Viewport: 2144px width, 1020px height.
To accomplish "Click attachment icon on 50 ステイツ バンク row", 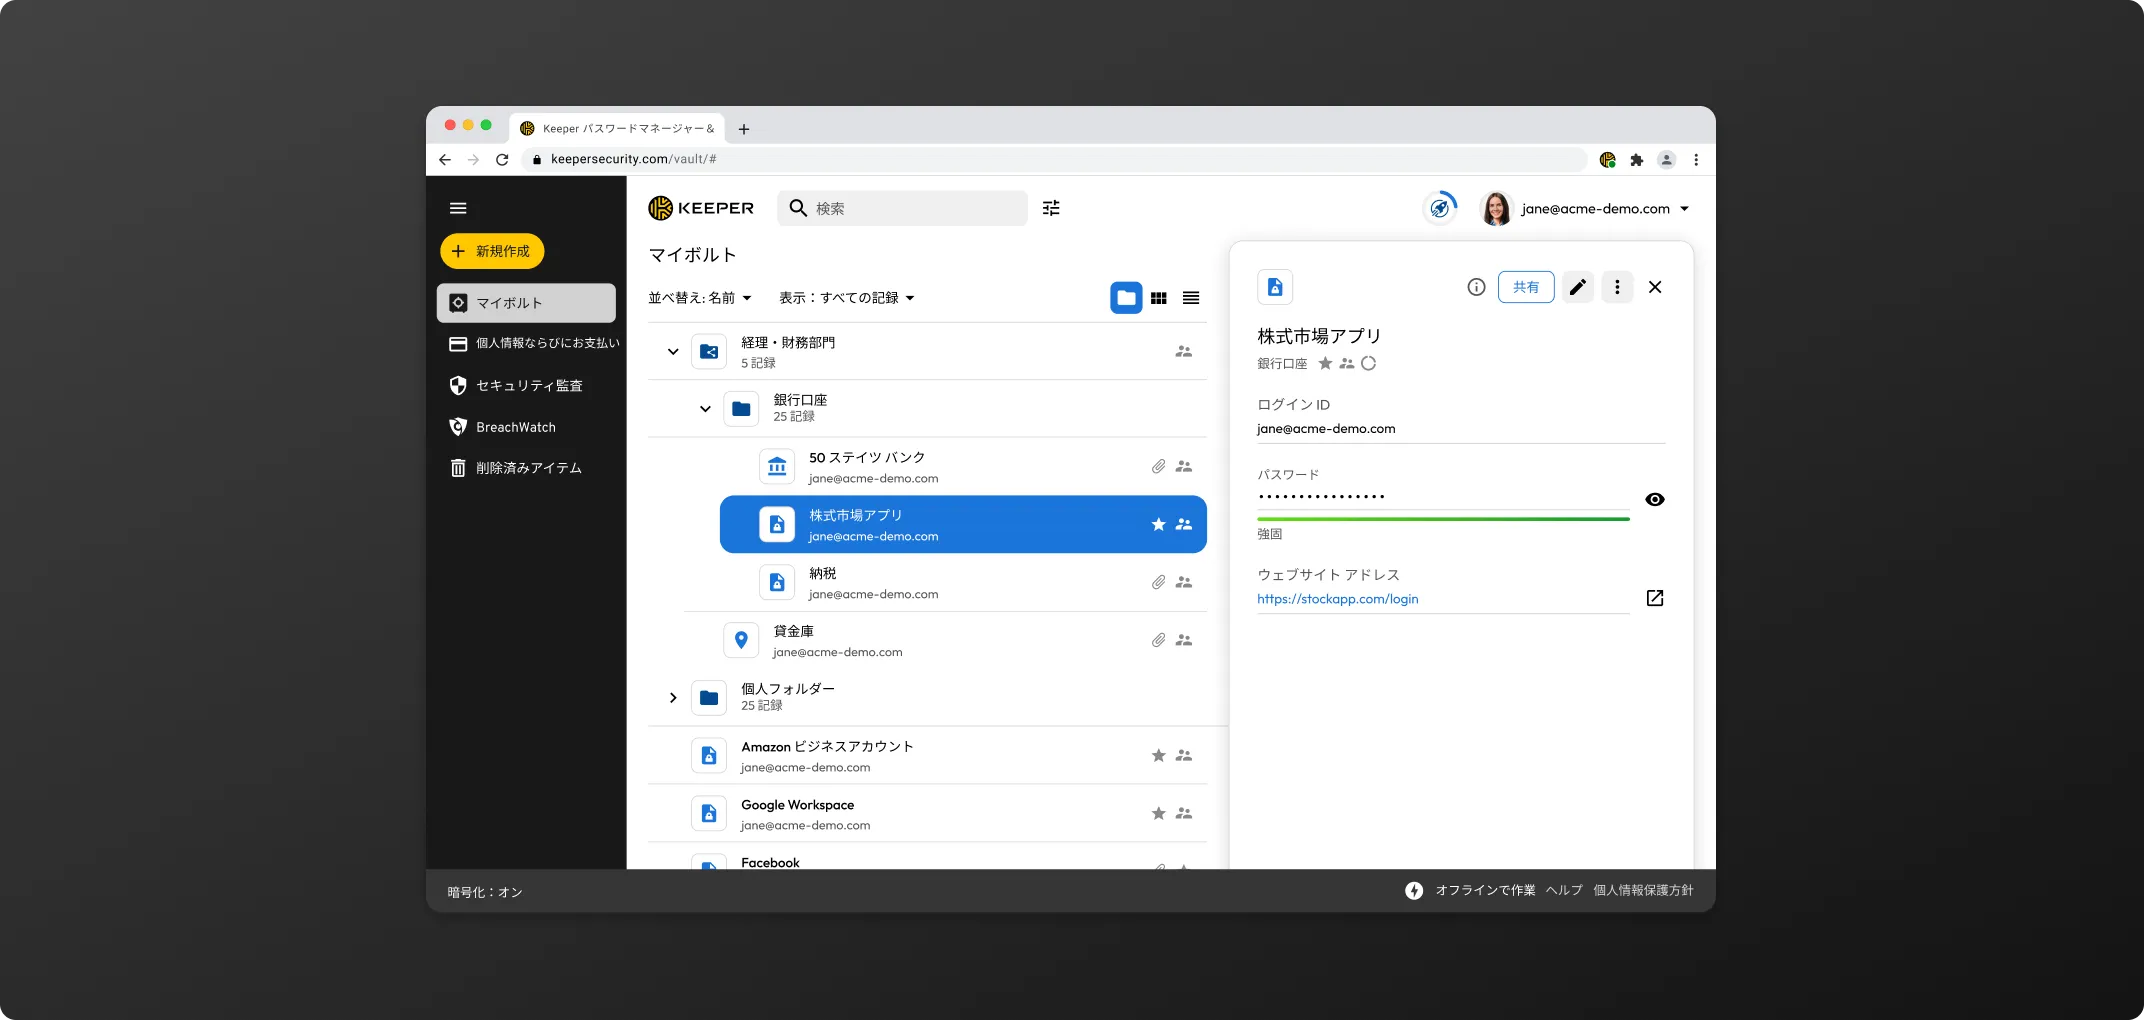I will (x=1158, y=467).
